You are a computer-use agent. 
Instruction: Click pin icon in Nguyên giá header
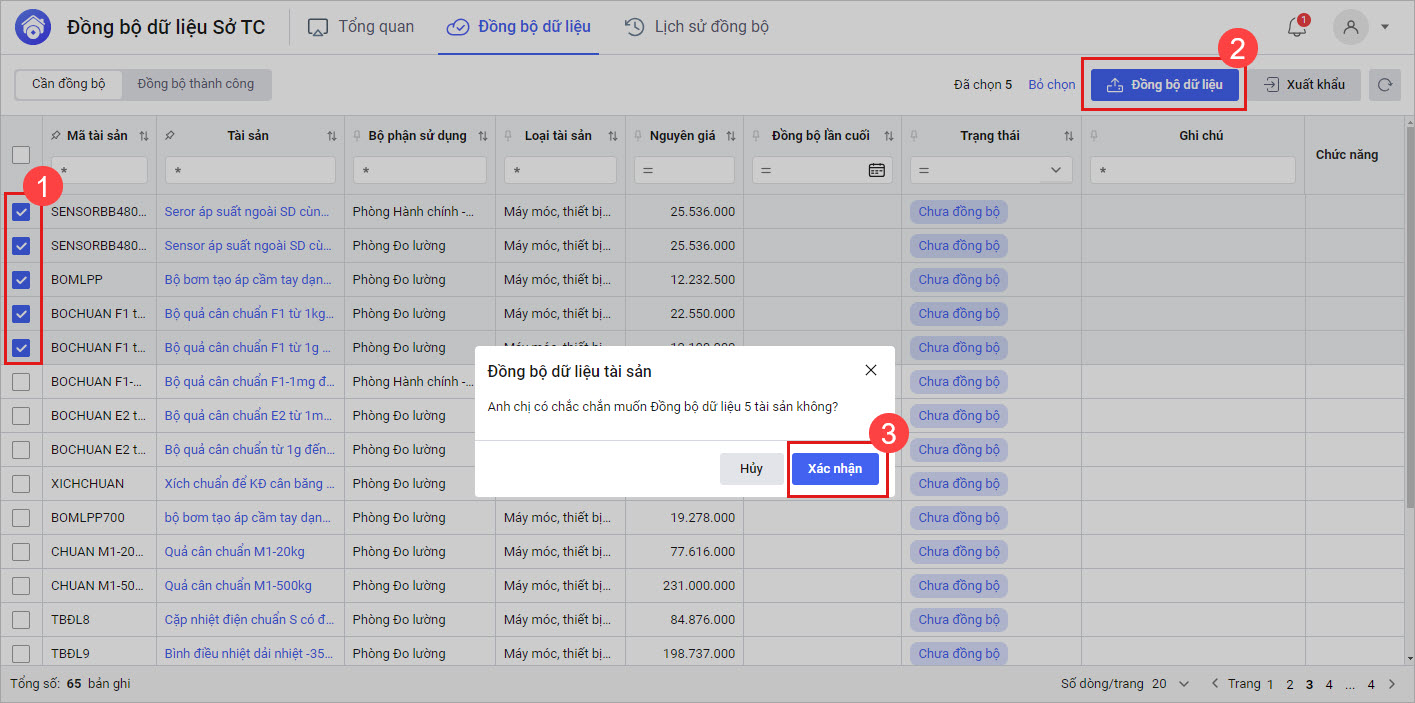[640, 135]
